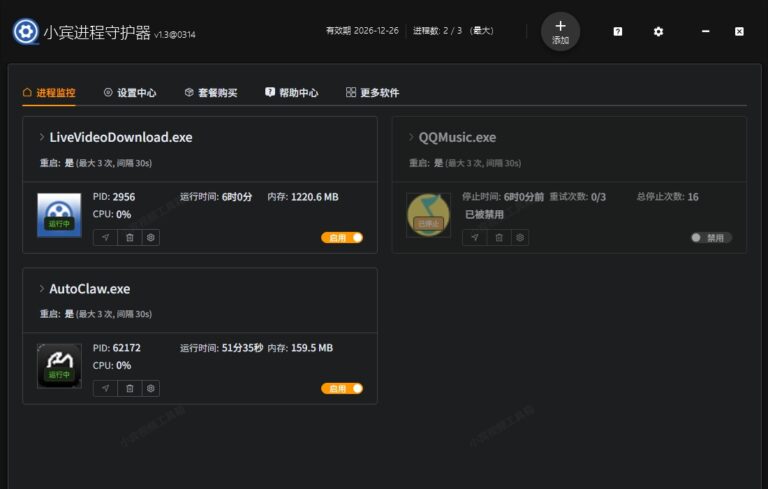Click the 运行时间: 51分35秒 text
This screenshot has height=489, width=768.
221,348
